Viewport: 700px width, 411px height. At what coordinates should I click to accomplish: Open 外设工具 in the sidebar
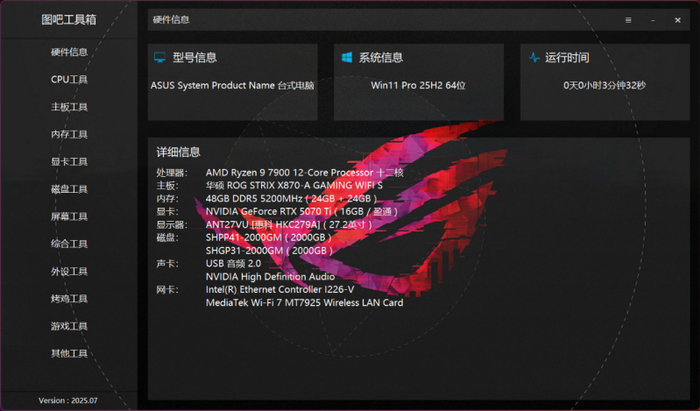[x=69, y=271]
